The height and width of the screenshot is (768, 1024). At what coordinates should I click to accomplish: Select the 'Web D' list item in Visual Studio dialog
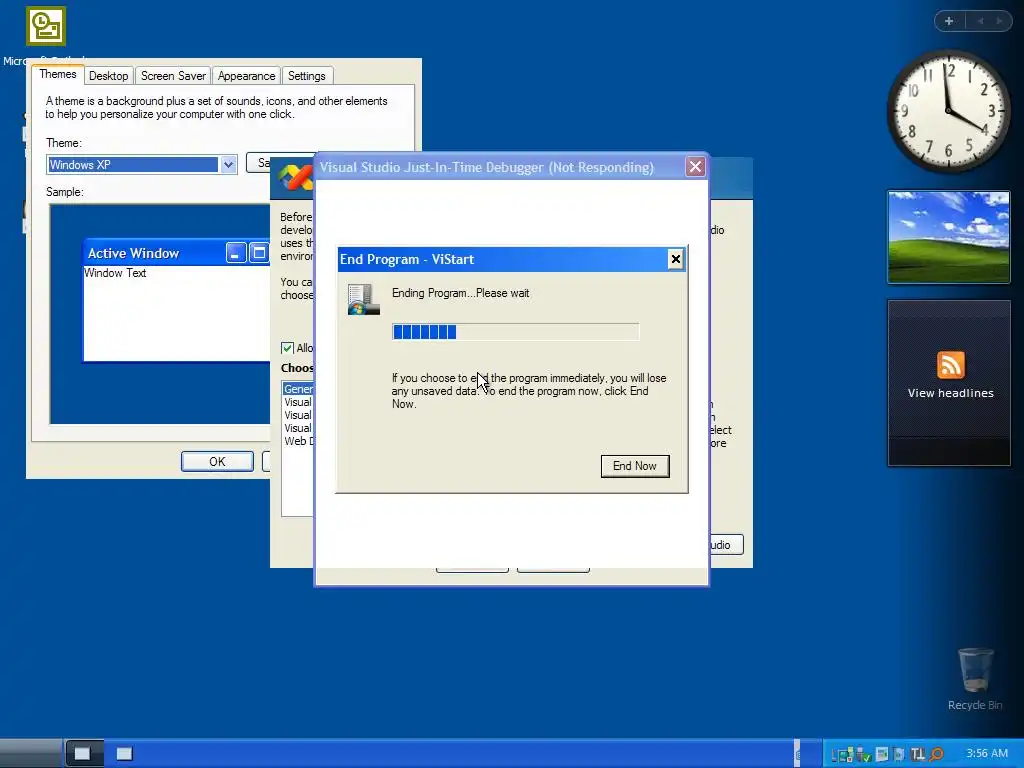[x=298, y=441]
